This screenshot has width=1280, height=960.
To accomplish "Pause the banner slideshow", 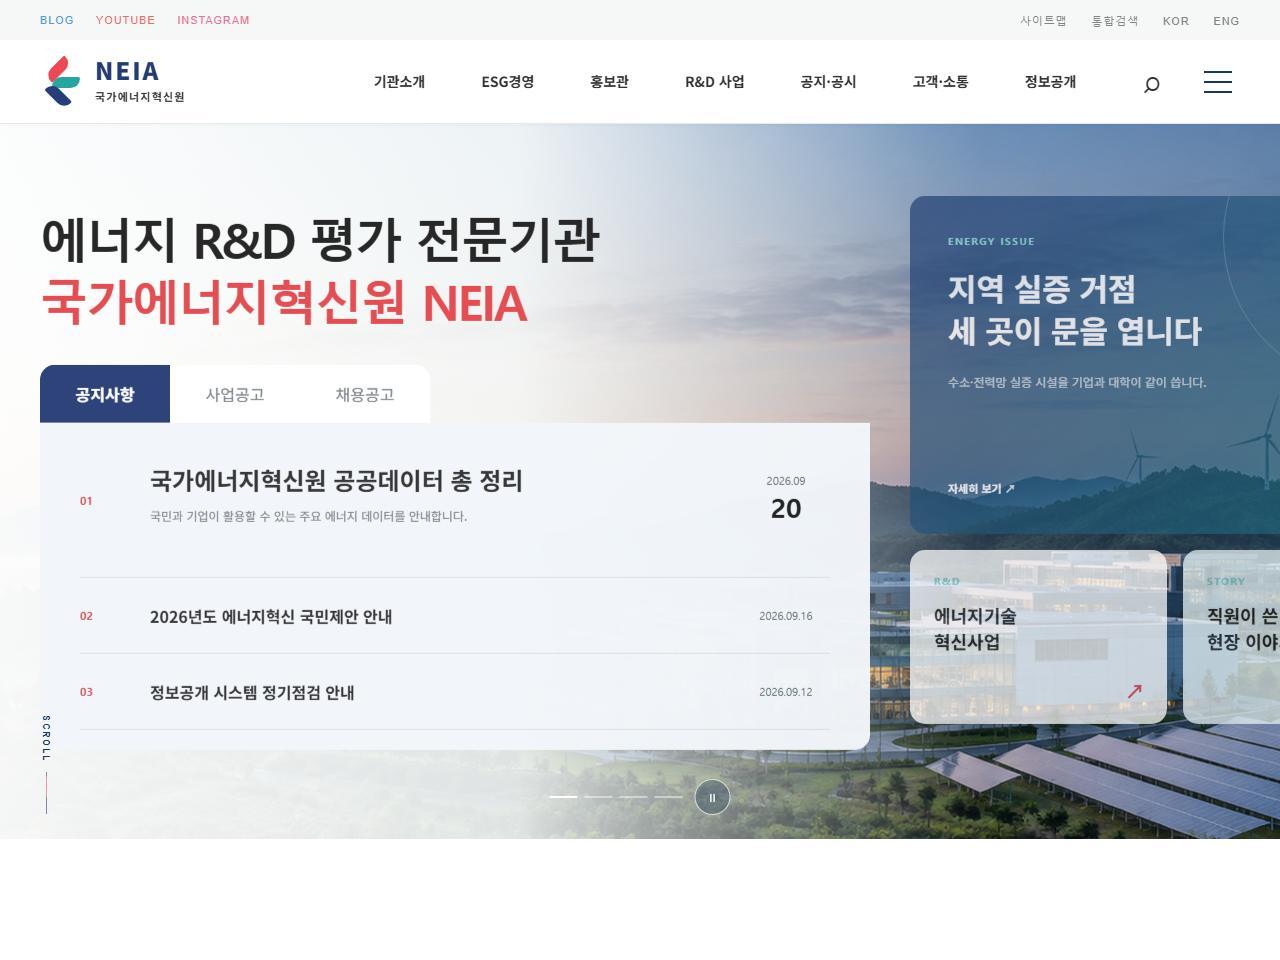I will pos(712,797).
